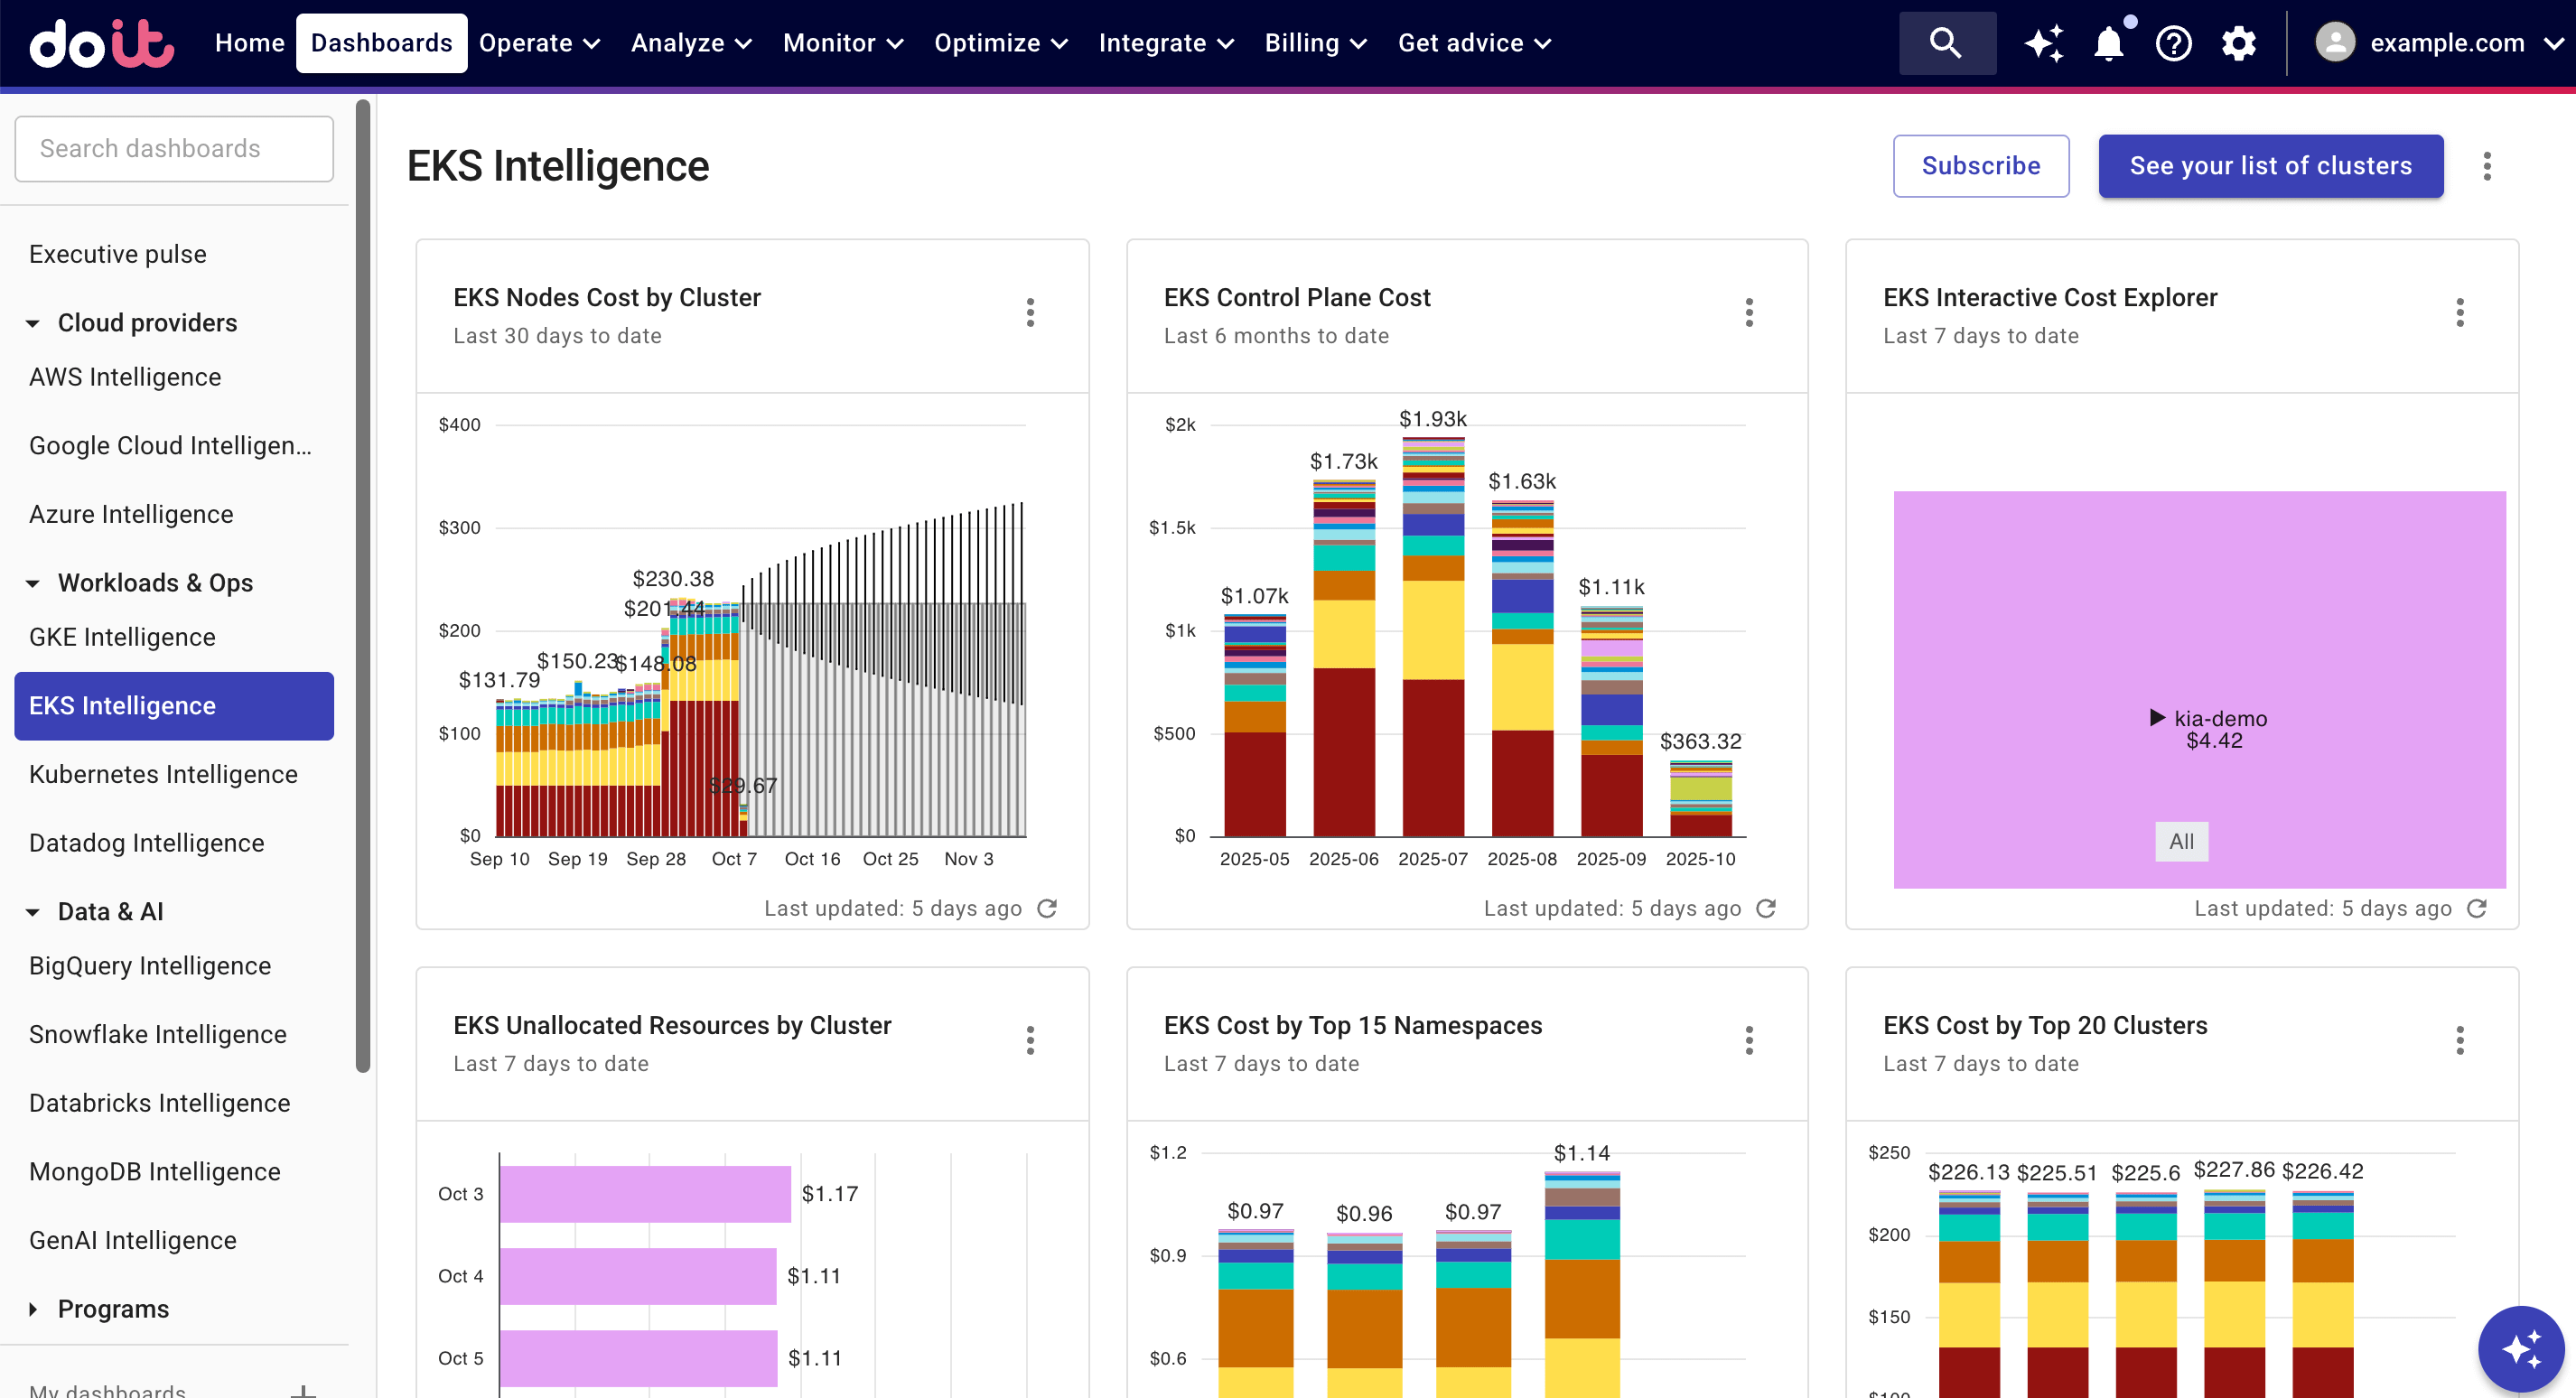The width and height of the screenshot is (2576, 1398).
Task: Click See your list of clusters
Action: 2270,166
